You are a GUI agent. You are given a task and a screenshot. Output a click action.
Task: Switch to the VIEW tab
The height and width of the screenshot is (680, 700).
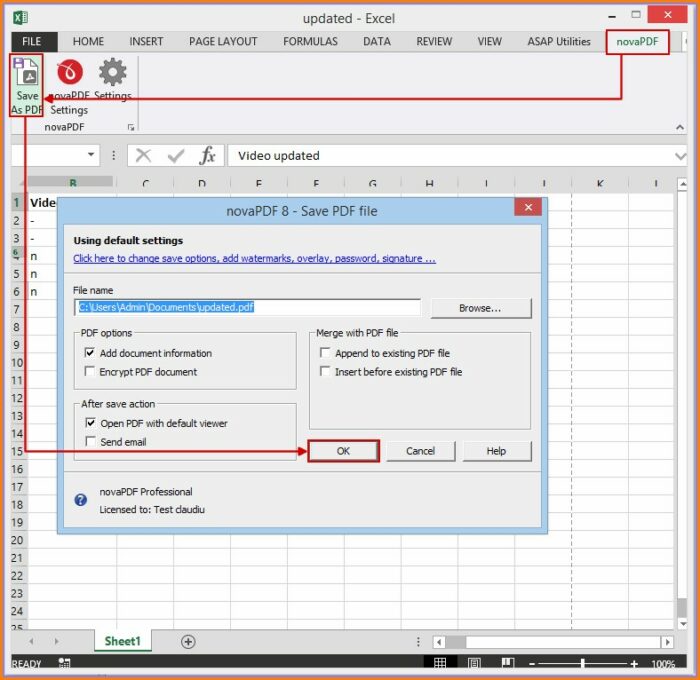point(490,42)
